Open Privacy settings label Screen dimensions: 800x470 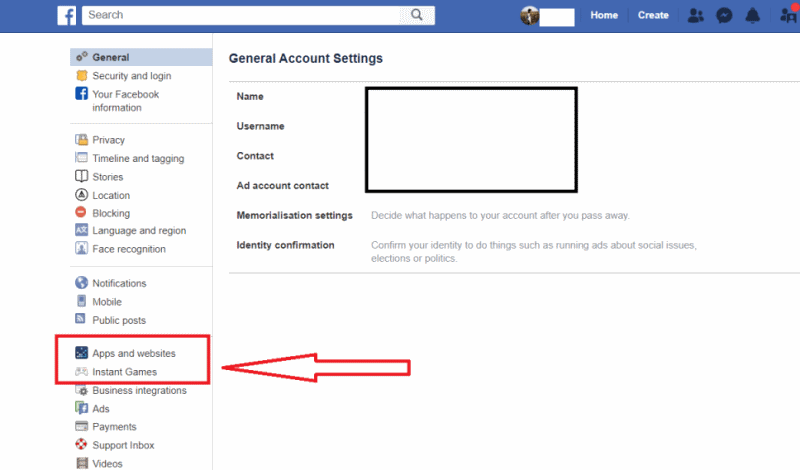[108, 140]
